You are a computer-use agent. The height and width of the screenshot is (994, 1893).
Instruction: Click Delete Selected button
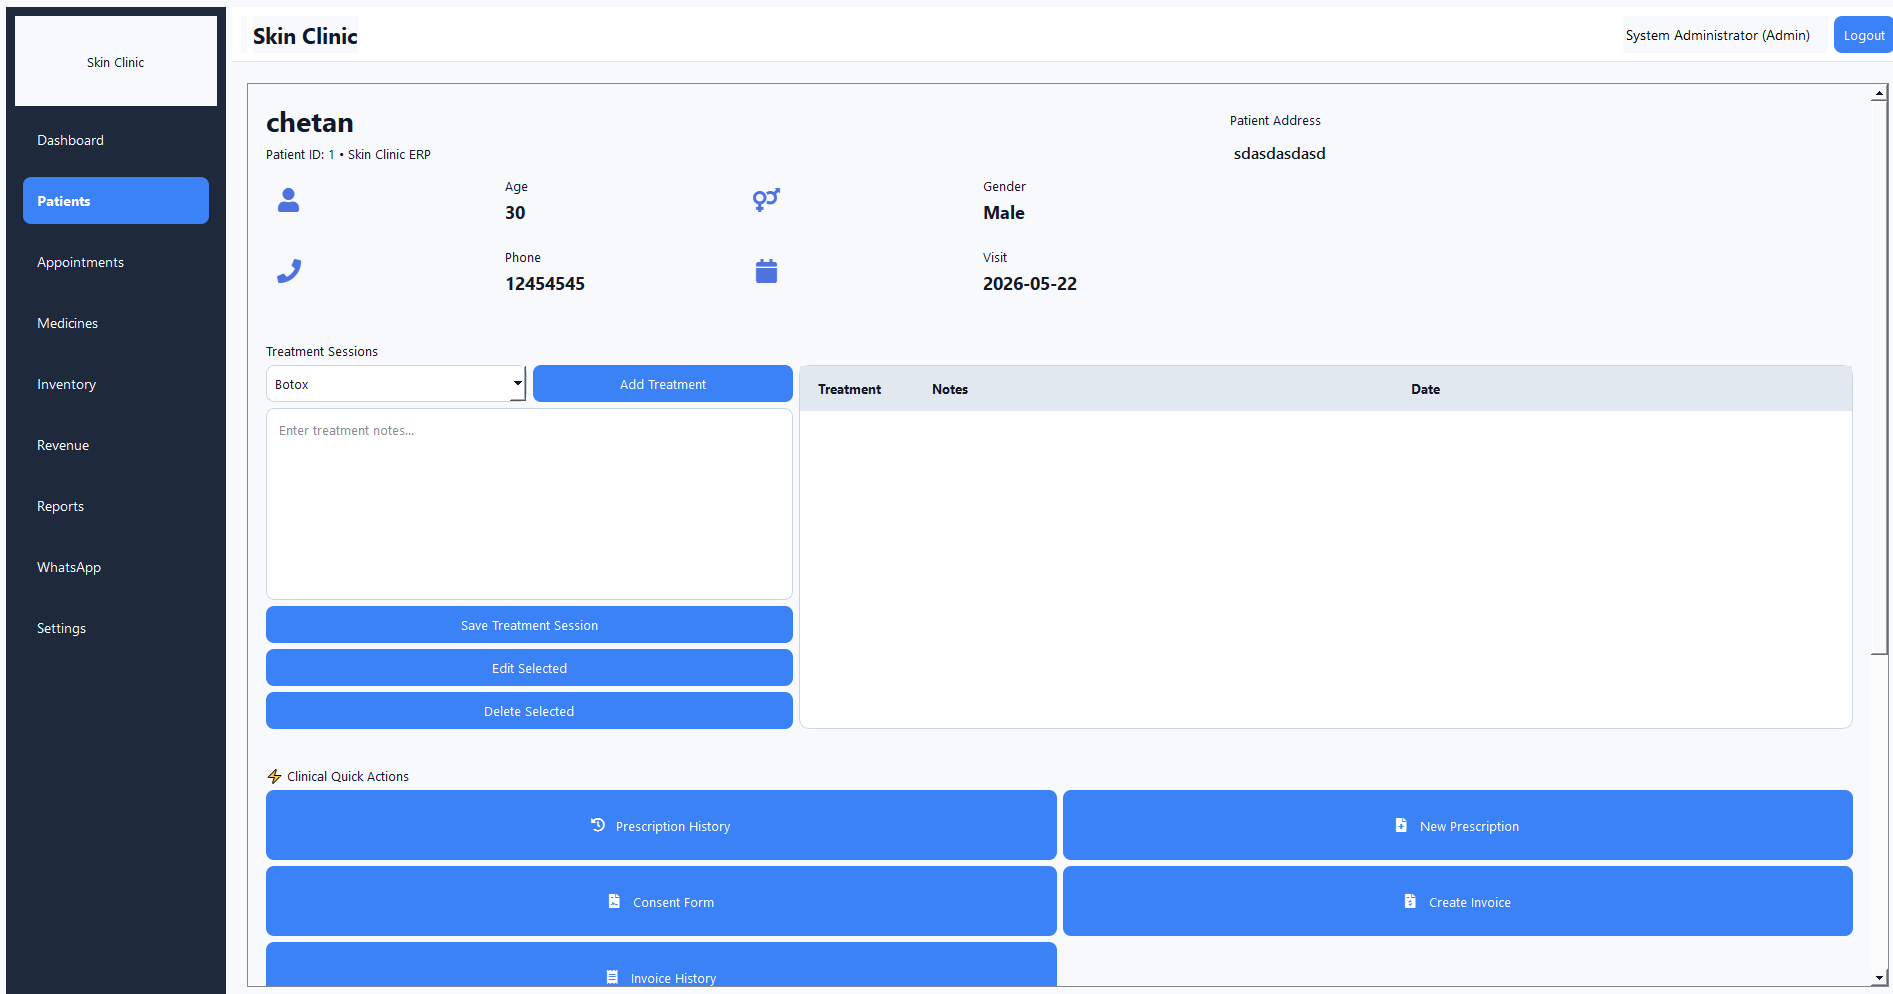point(529,711)
